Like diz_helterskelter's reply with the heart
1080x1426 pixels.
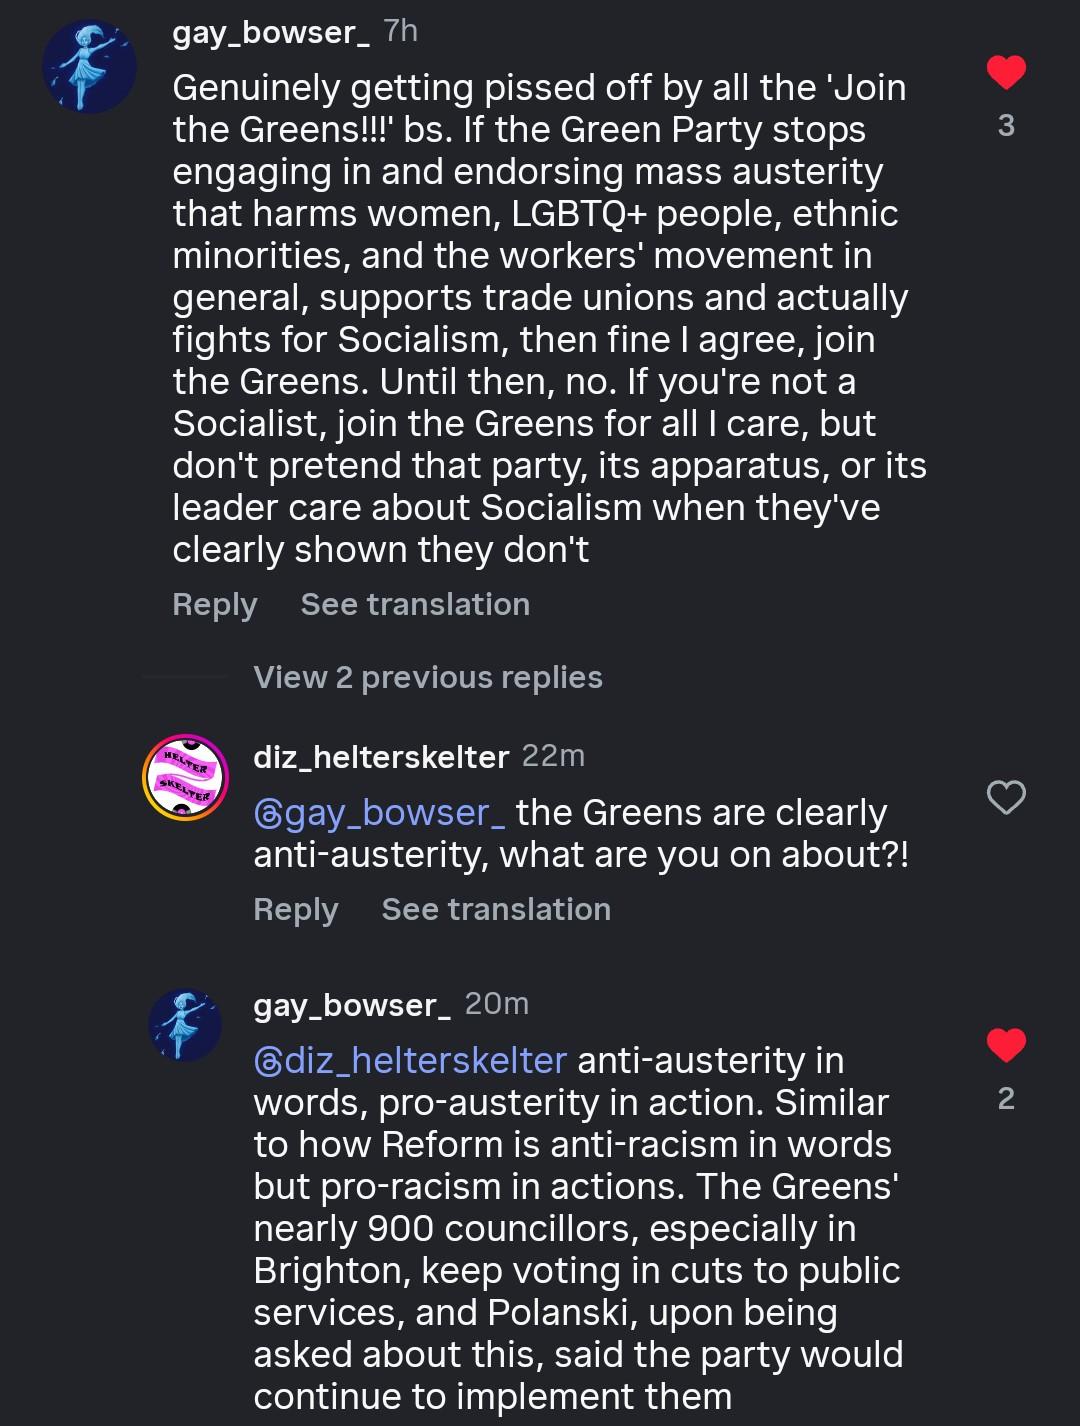1006,798
